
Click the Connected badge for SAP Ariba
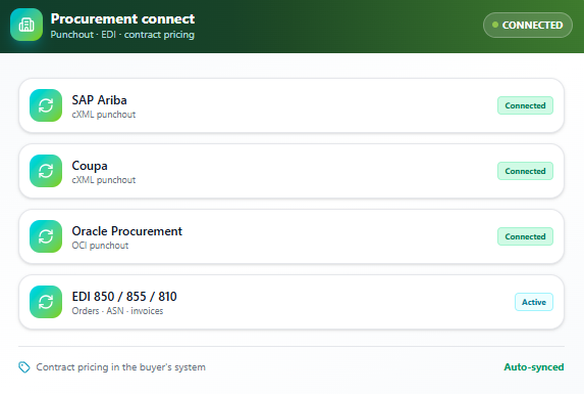click(x=525, y=106)
